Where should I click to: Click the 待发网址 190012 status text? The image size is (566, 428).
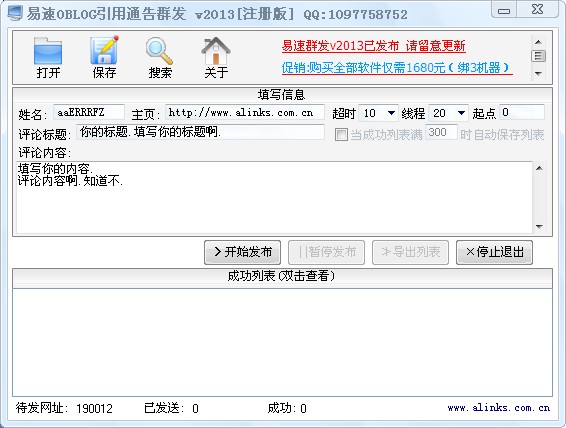(64, 408)
